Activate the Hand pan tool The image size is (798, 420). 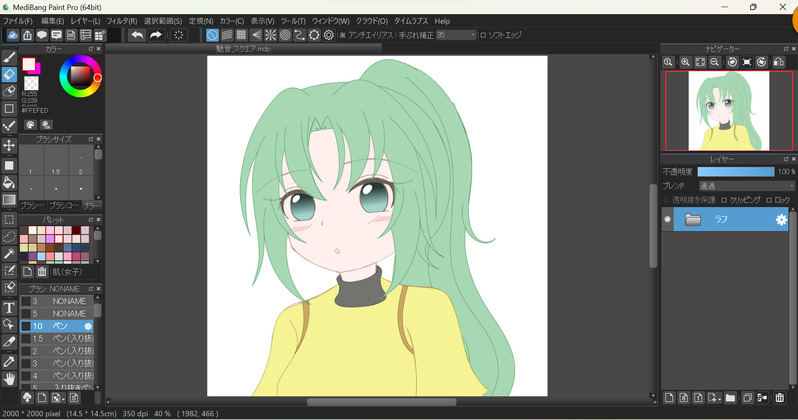click(x=9, y=378)
